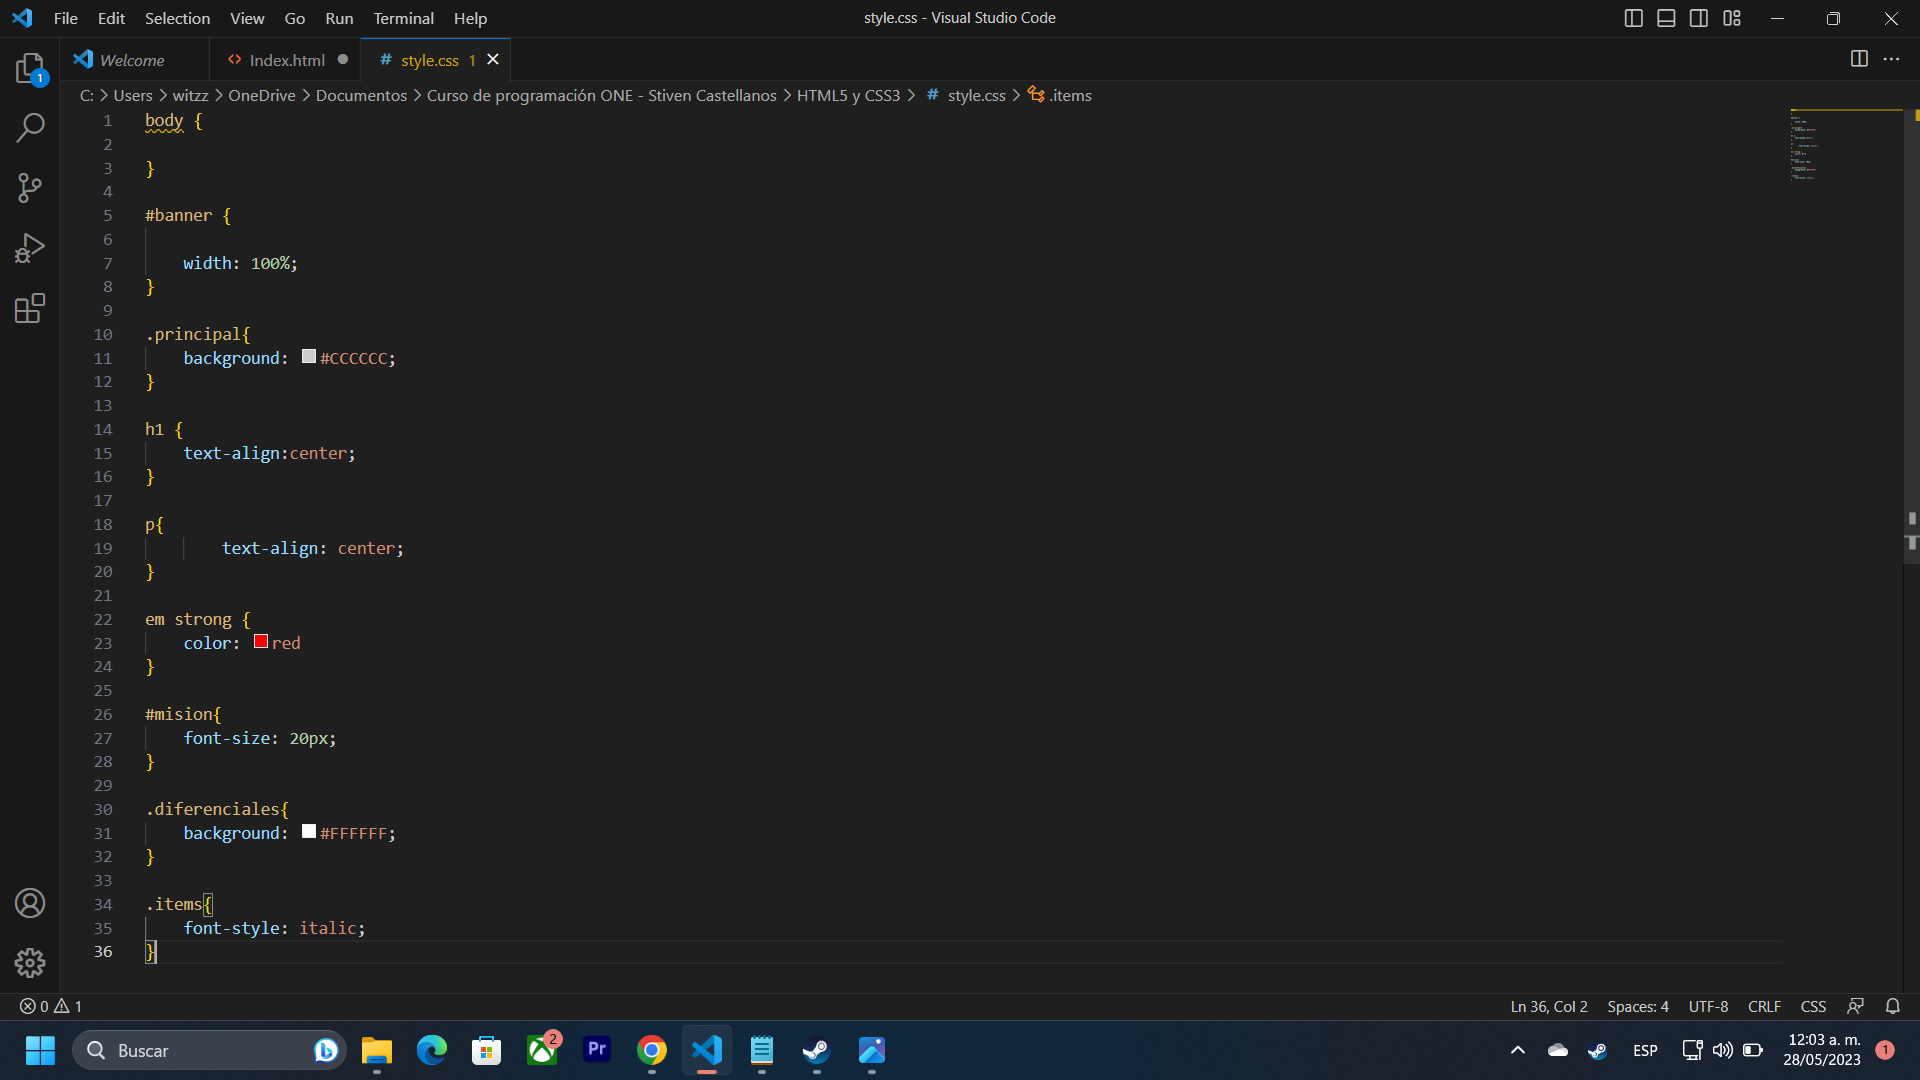Open Microsoft Edge from taskbar

tap(432, 1050)
